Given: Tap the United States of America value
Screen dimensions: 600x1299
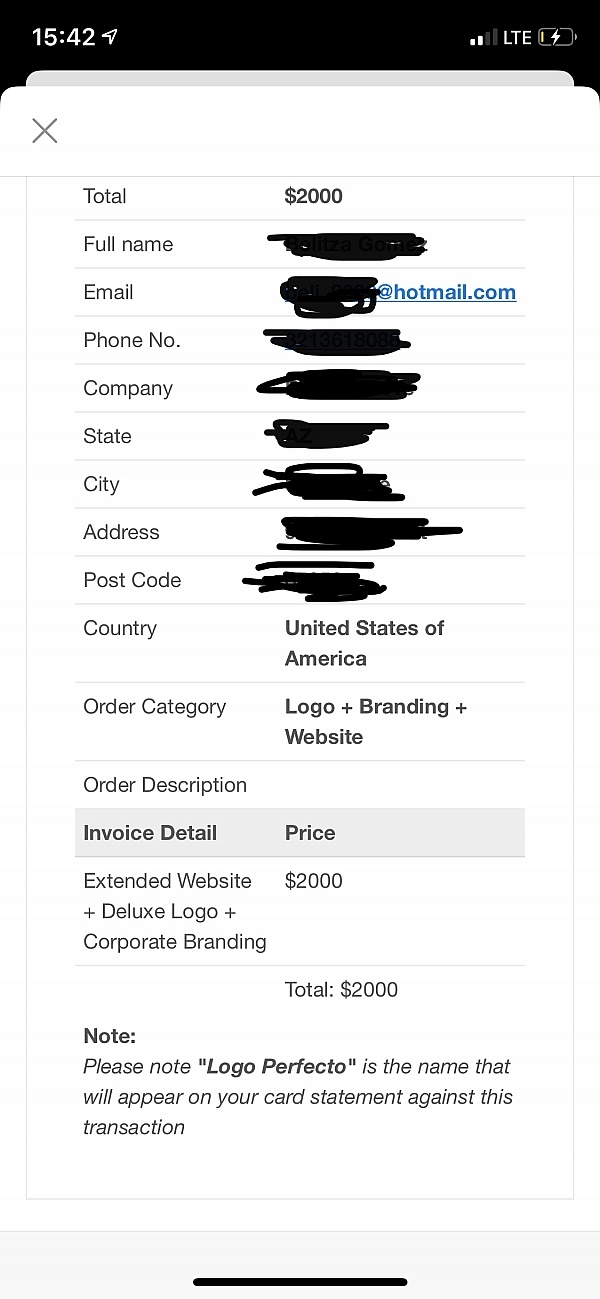Looking at the screenshot, I should pyautogui.click(x=364, y=643).
